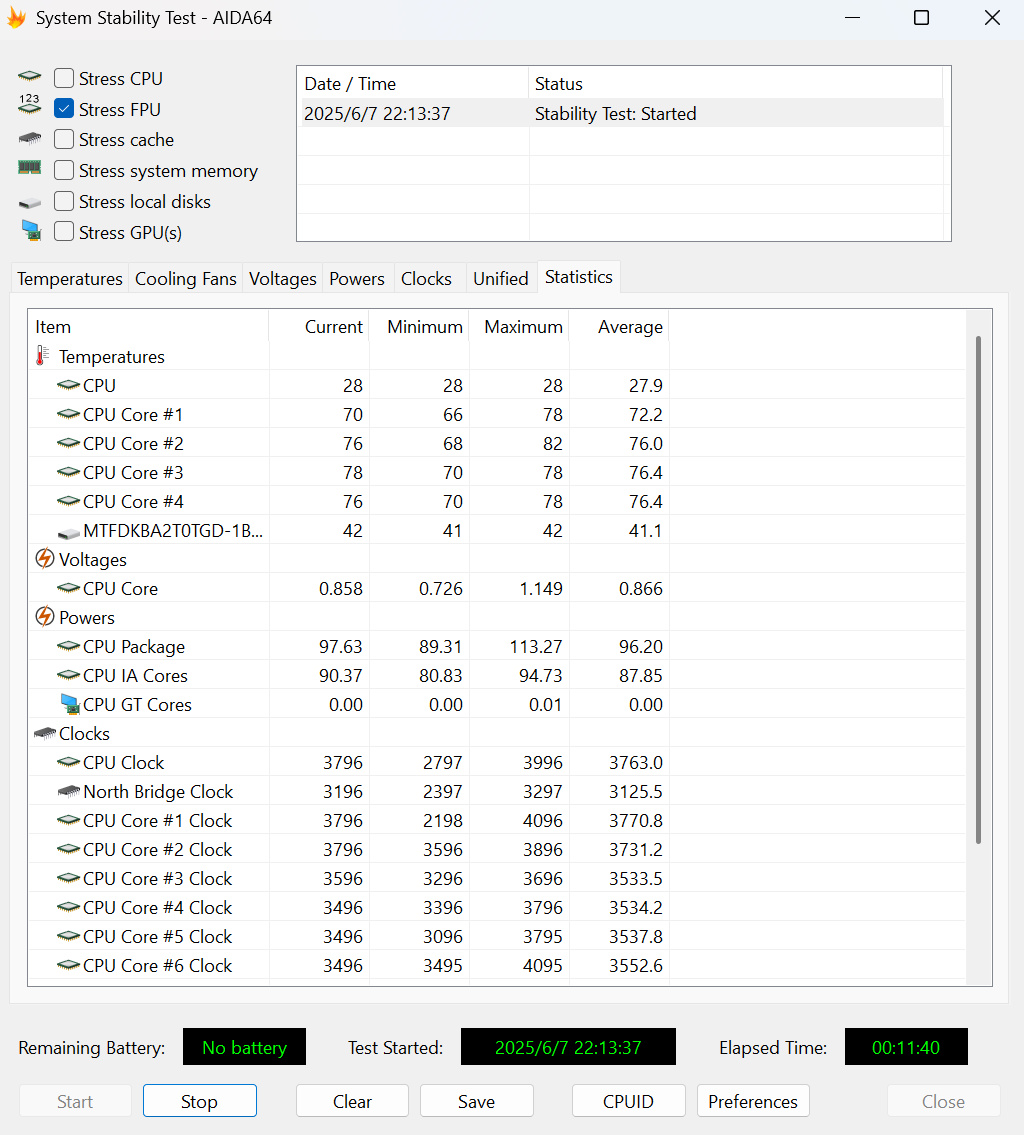Click the GPU icon of CPU GT Cores row
This screenshot has height=1135, width=1024.
70,704
